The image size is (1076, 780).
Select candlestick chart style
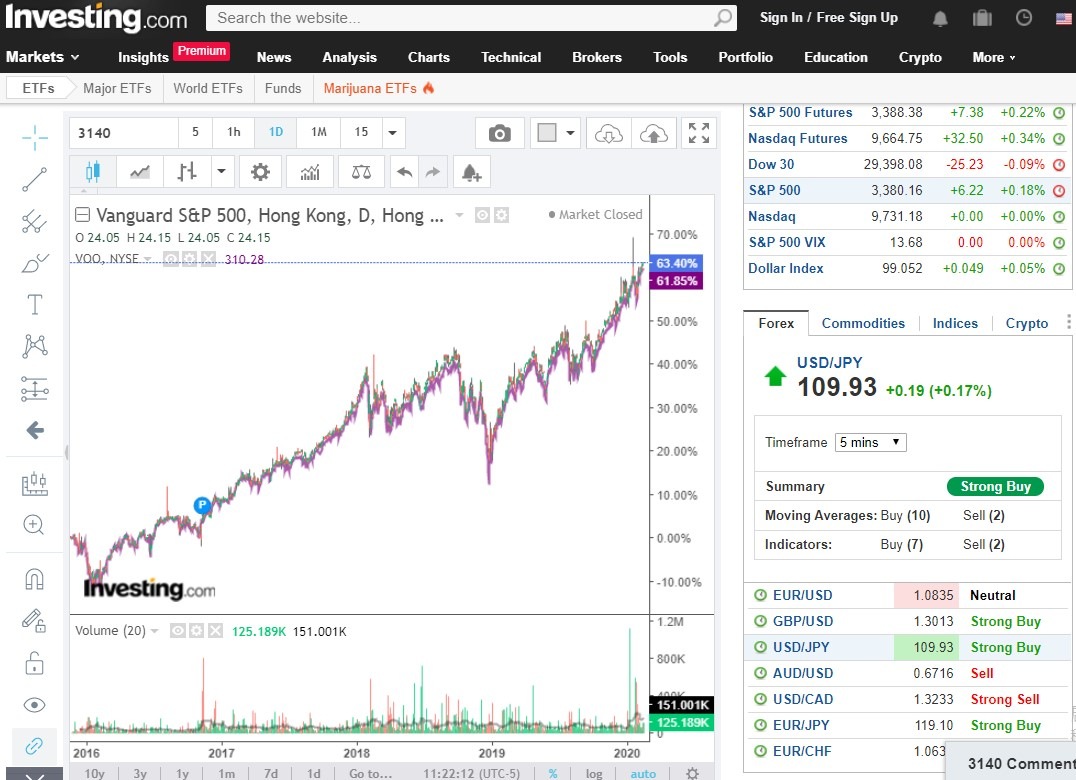click(x=93, y=172)
